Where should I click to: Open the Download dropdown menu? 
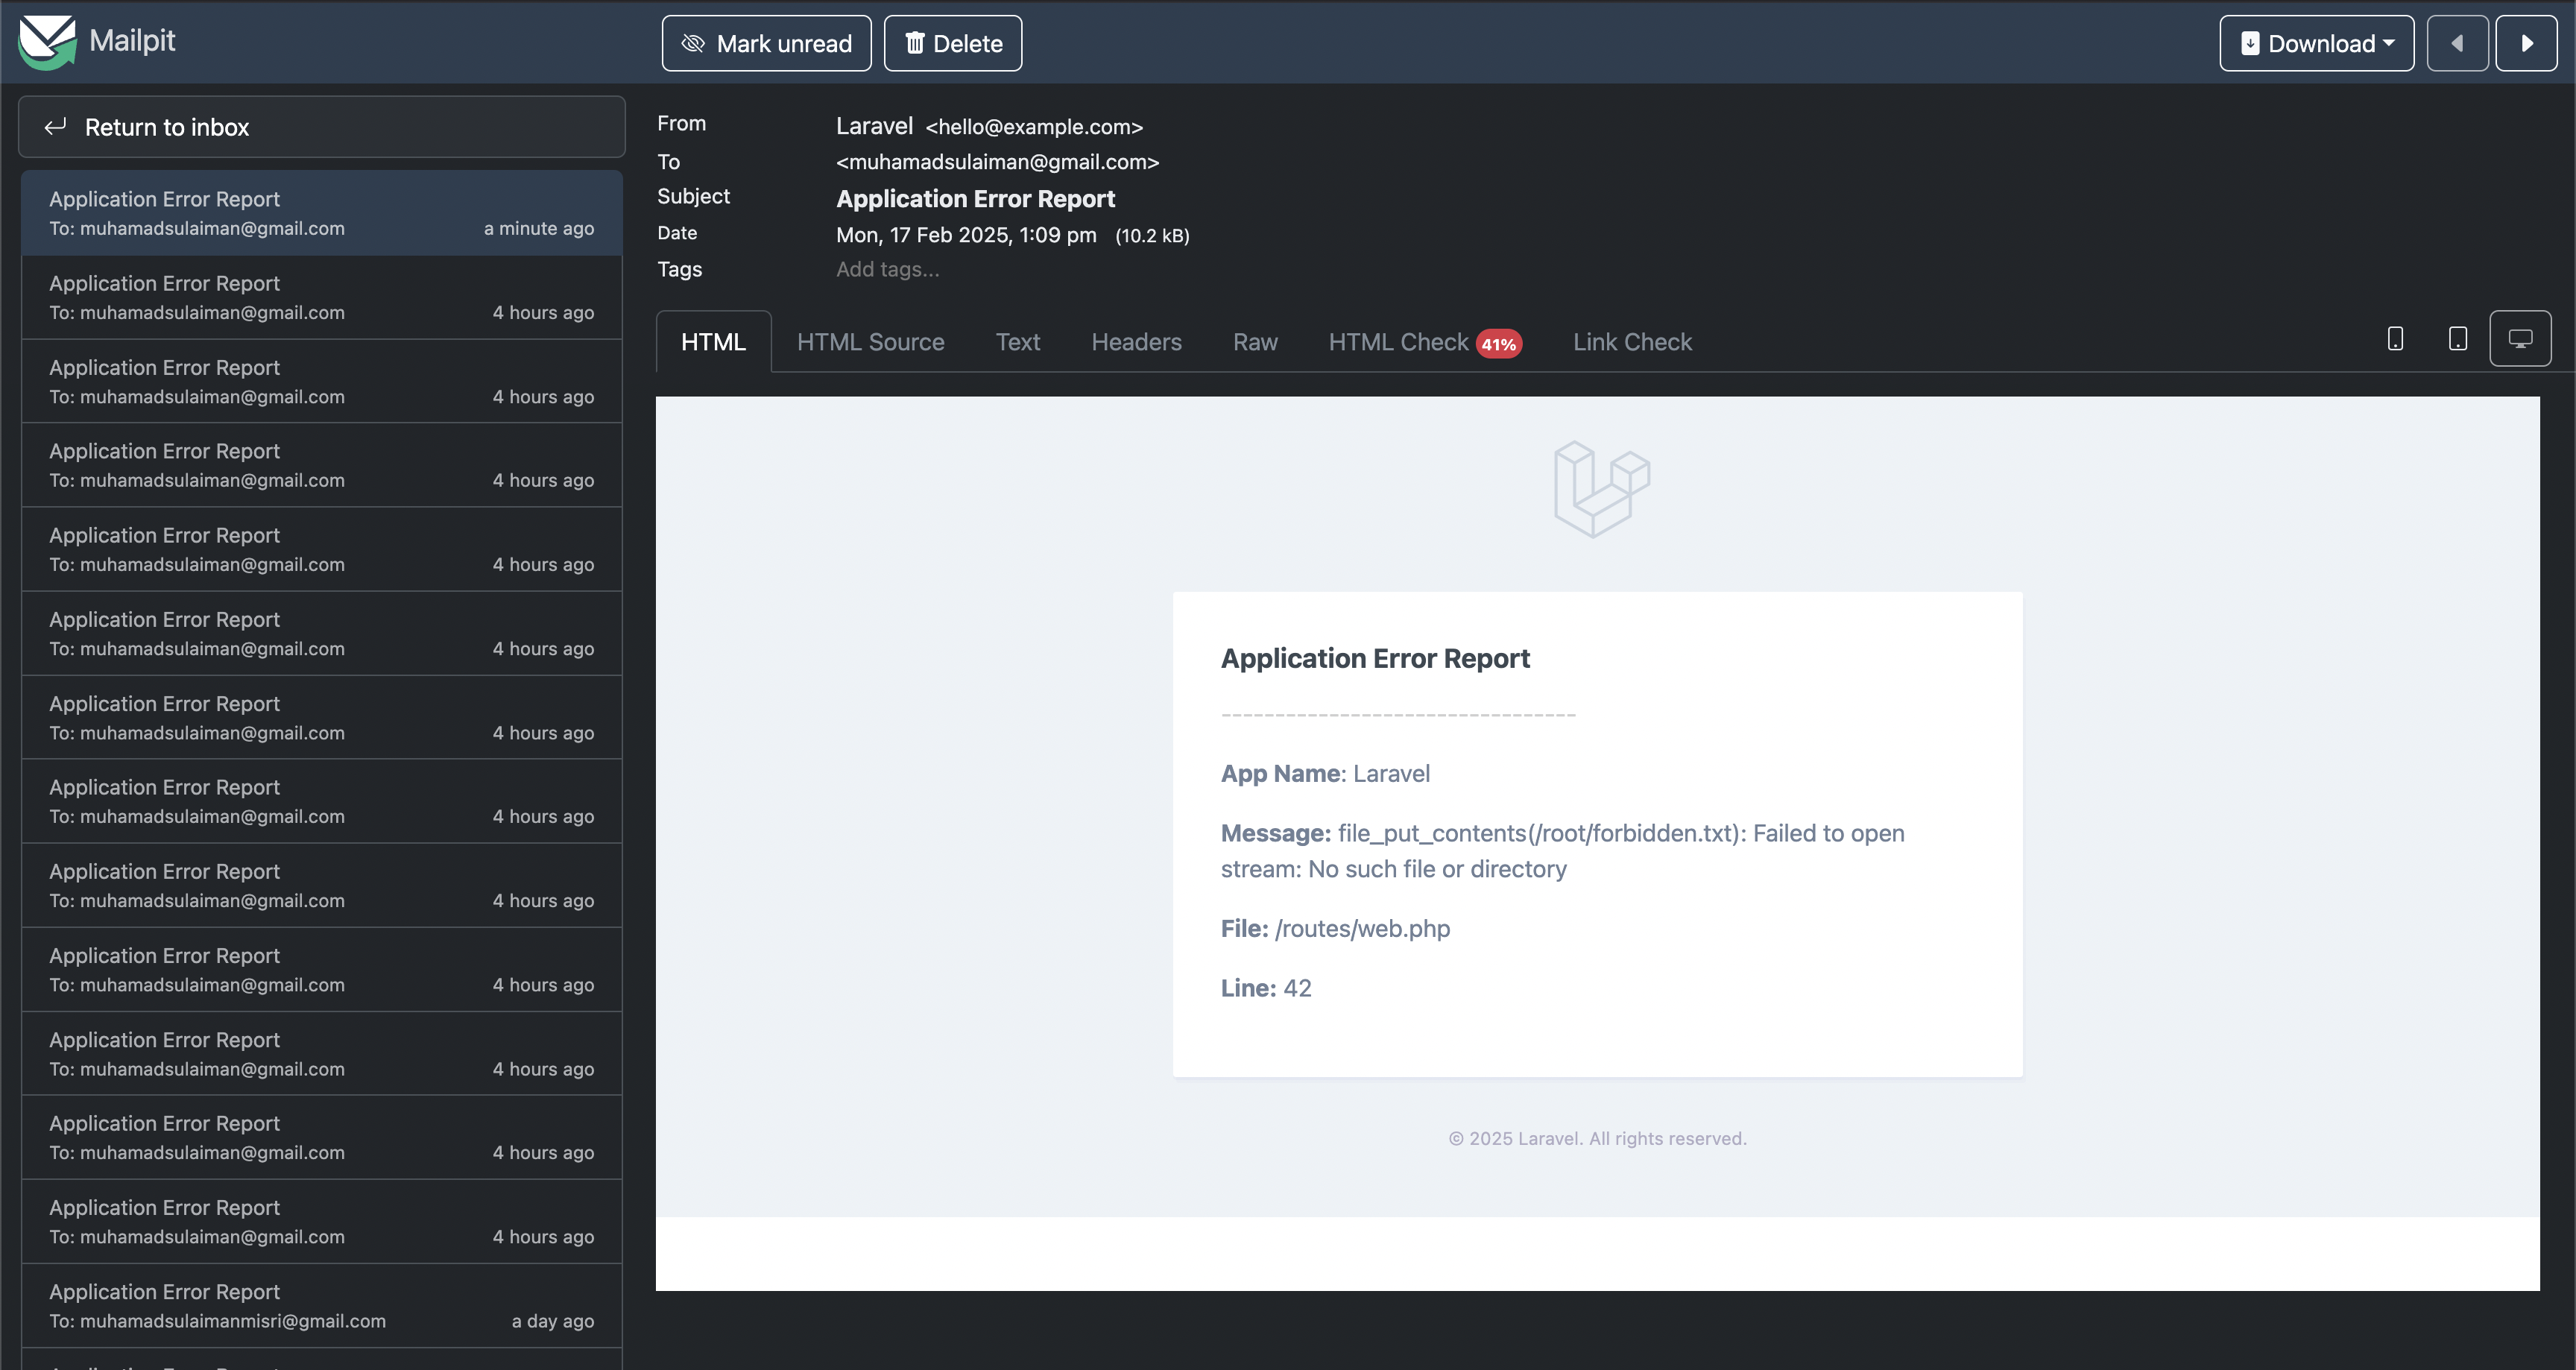(2316, 43)
